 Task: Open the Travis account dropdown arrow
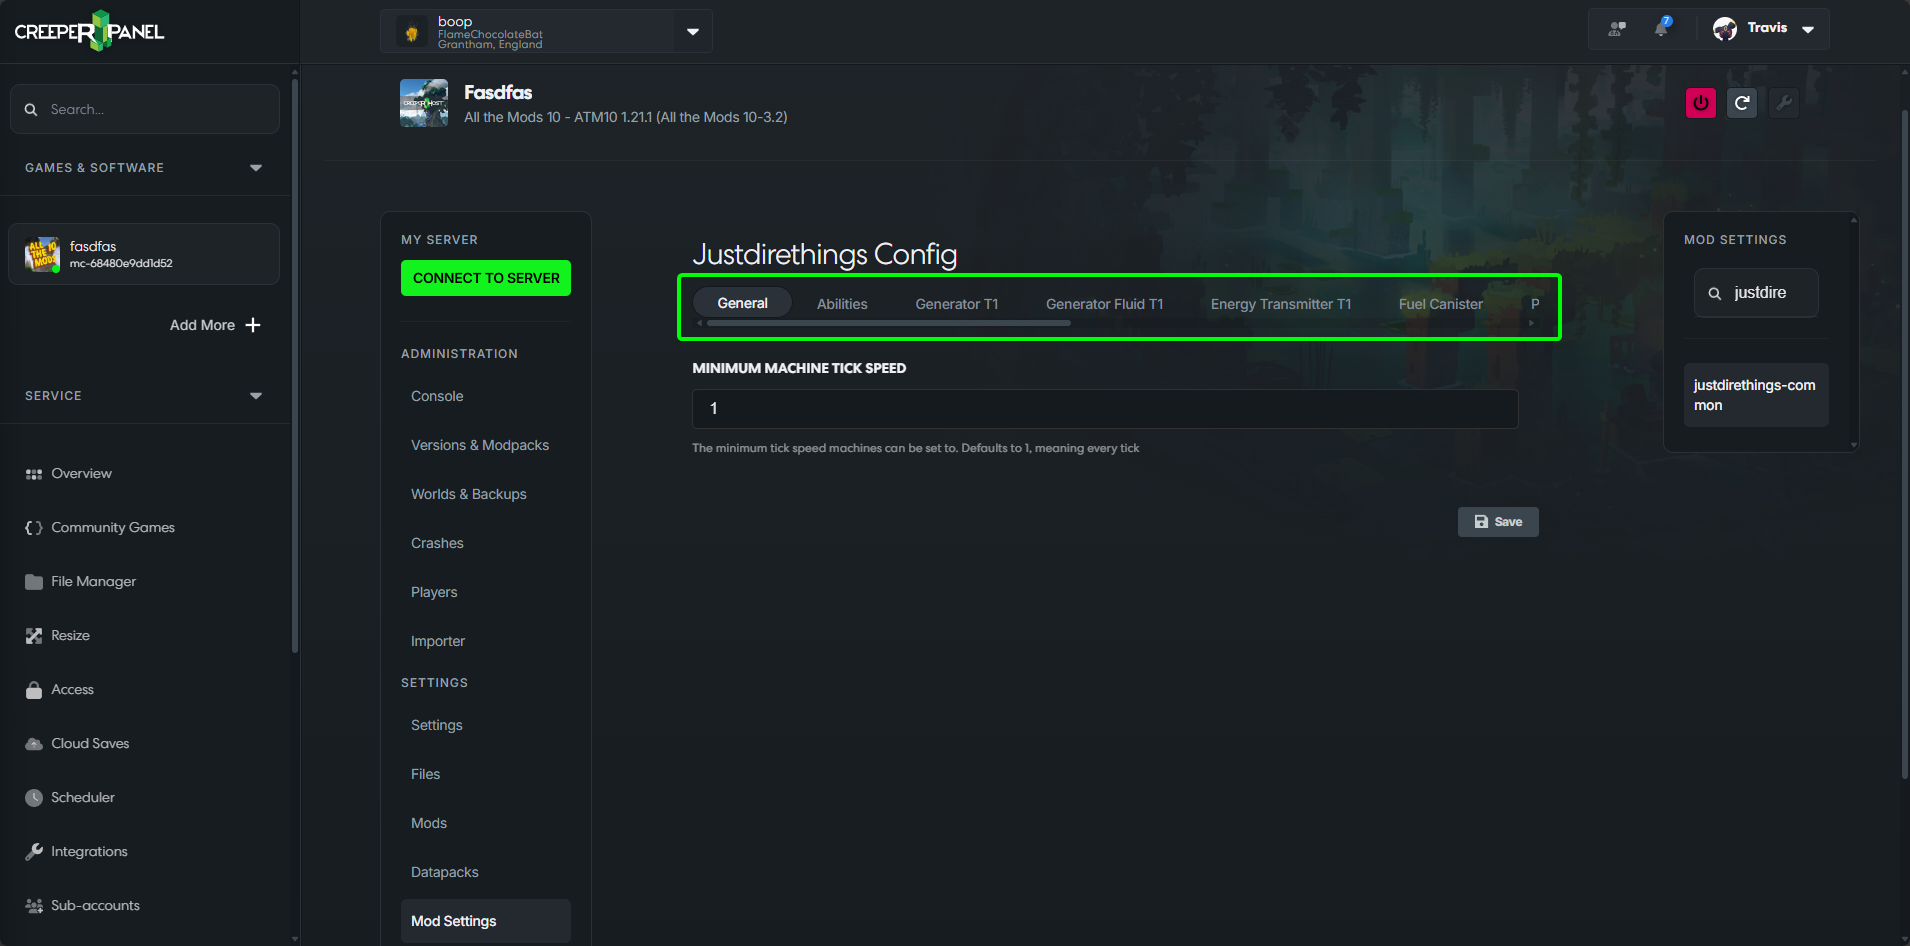1808,30
